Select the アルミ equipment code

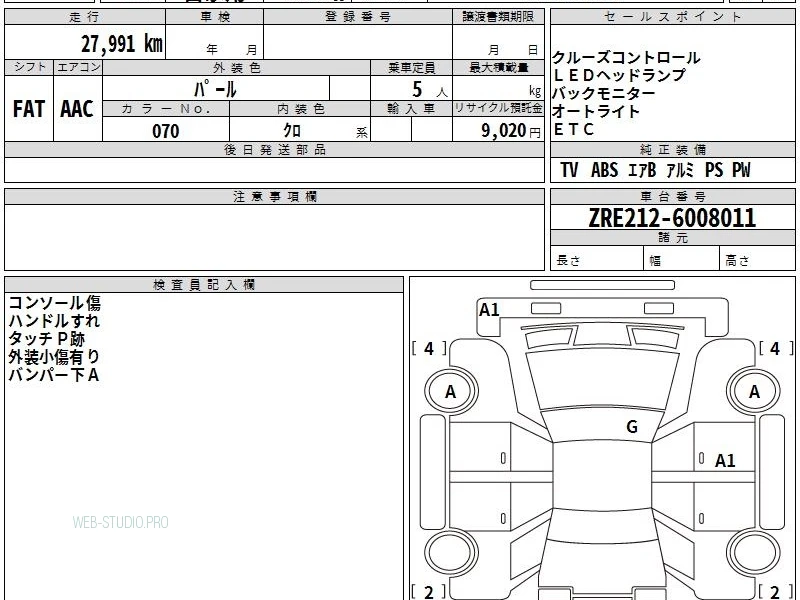click(x=680, y=170)
